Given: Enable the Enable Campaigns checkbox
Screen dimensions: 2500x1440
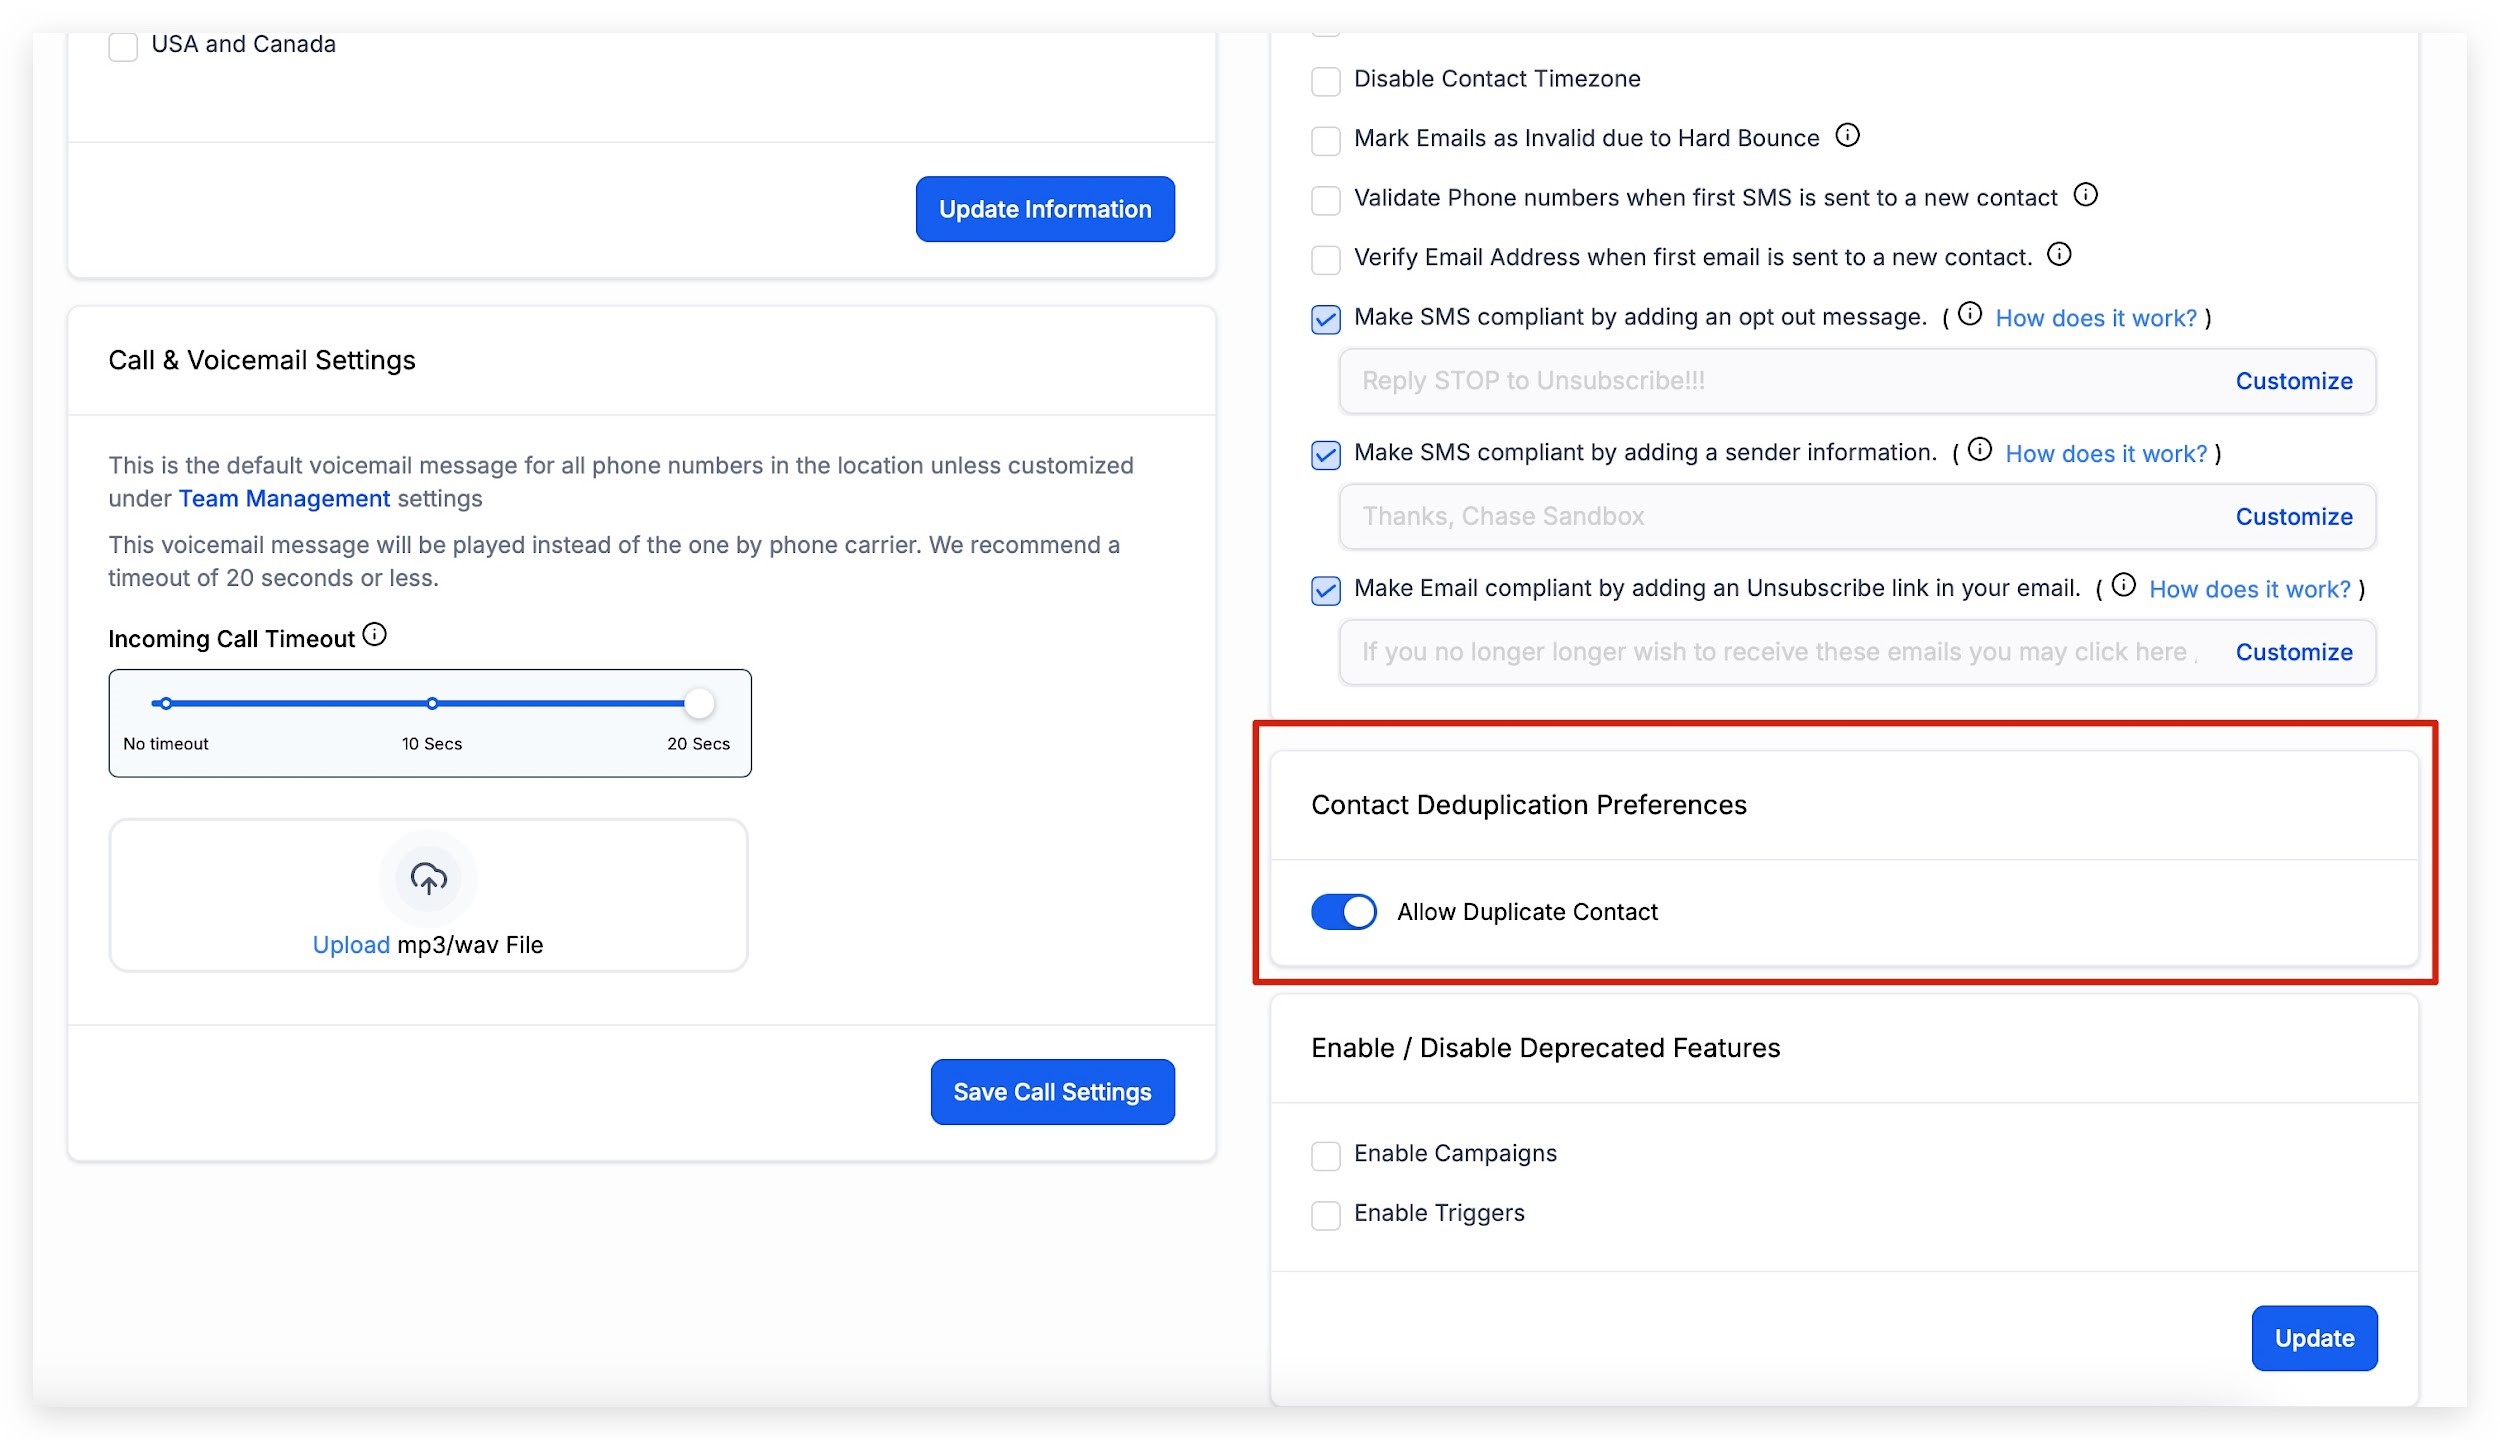Looking at the screenshot, I should pyautogui.click(x=1325, y=1156).
